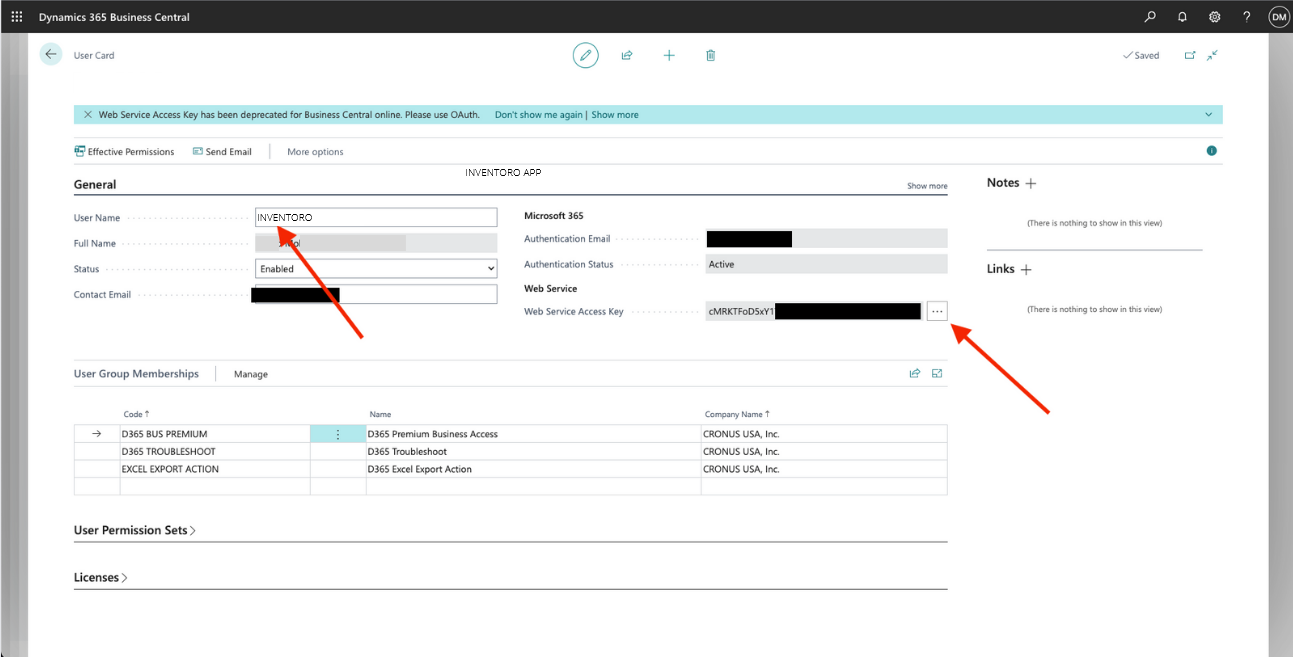Open the notifications bell
Viewport: 1293px width, 657px height.
[x=1182, y=17]
